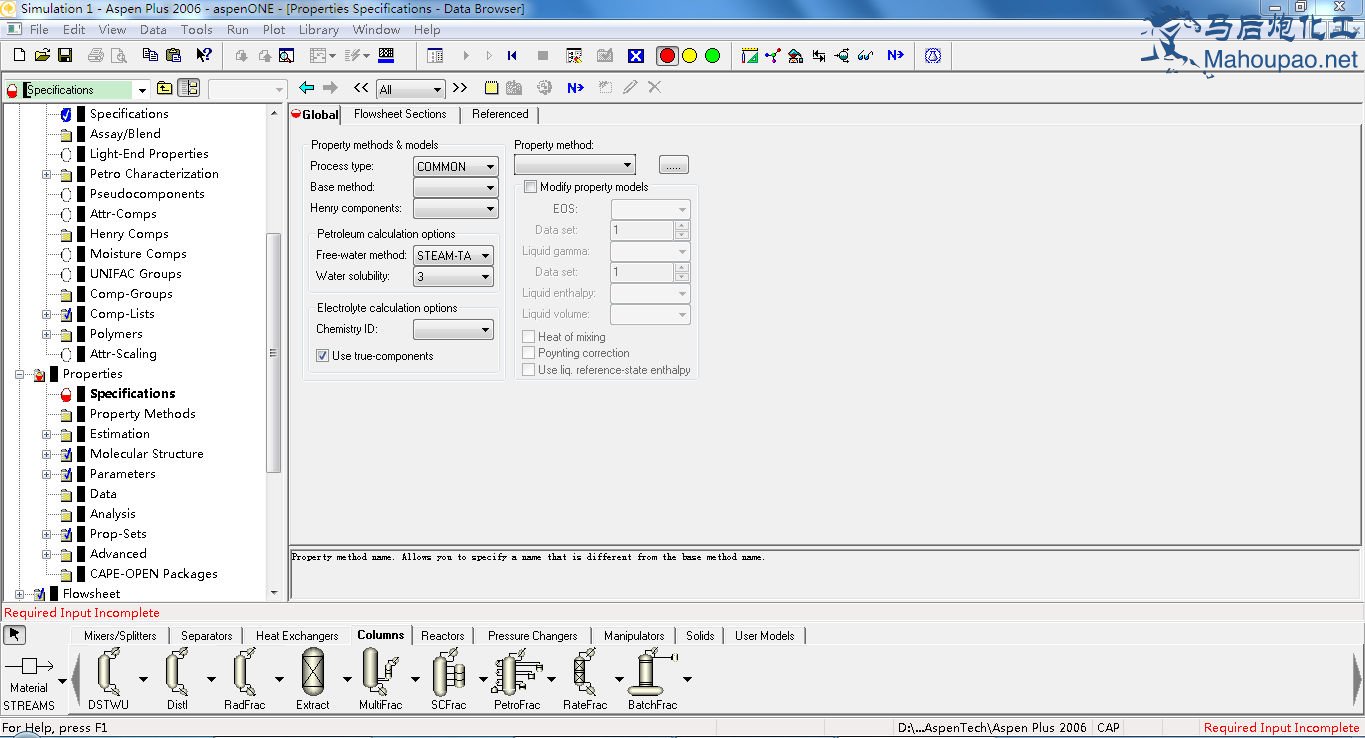Screen dimensions: 1365x738
Task: Open the STREAMS type dropdown arrow
Action: click(62, 681)
